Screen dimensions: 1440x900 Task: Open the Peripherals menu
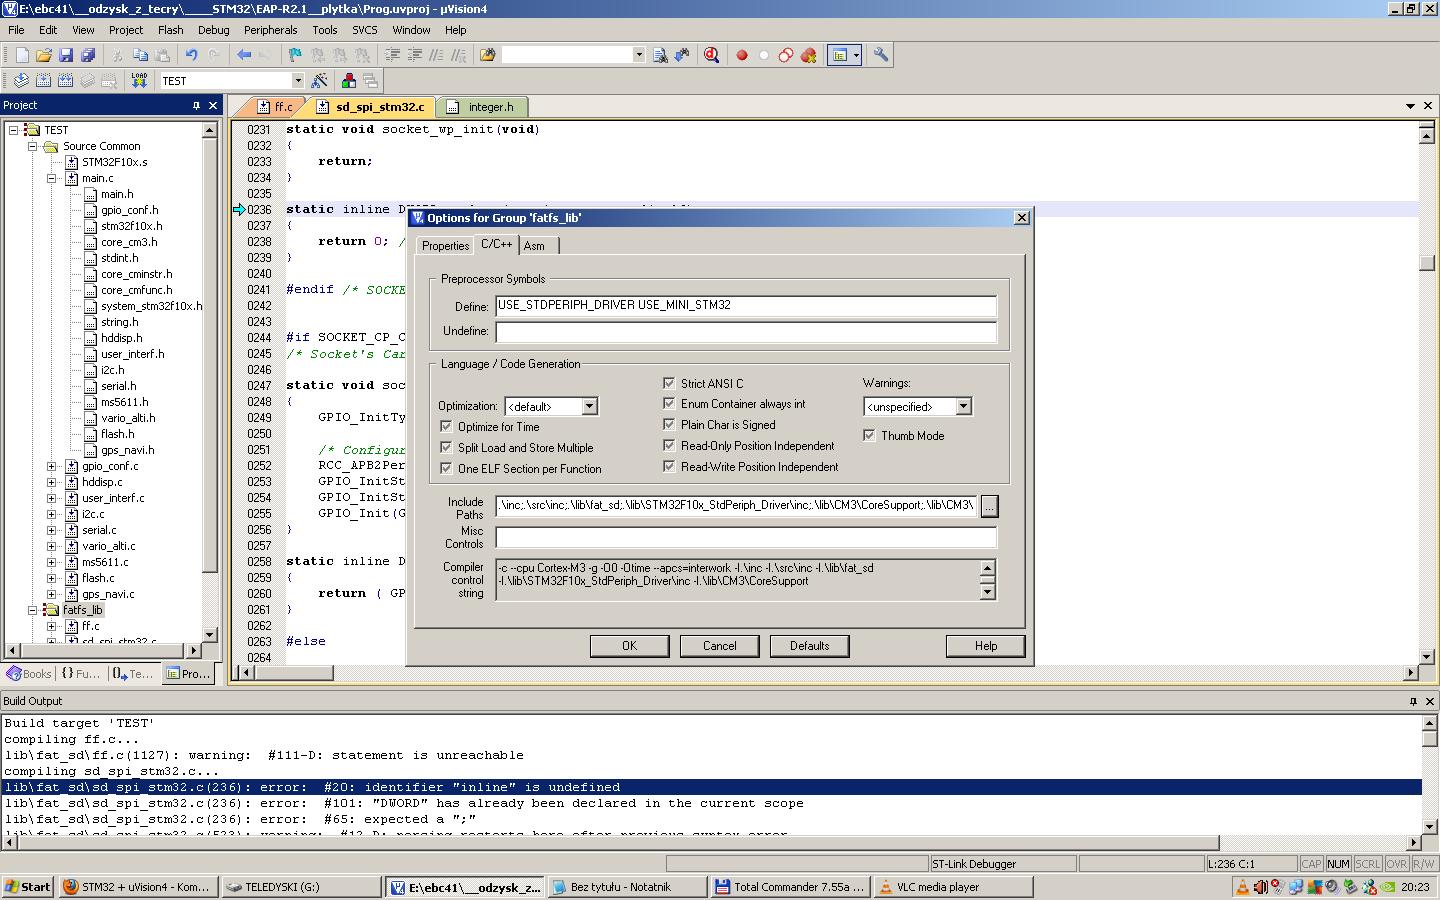pyautogui.click(x=270, y=30)
